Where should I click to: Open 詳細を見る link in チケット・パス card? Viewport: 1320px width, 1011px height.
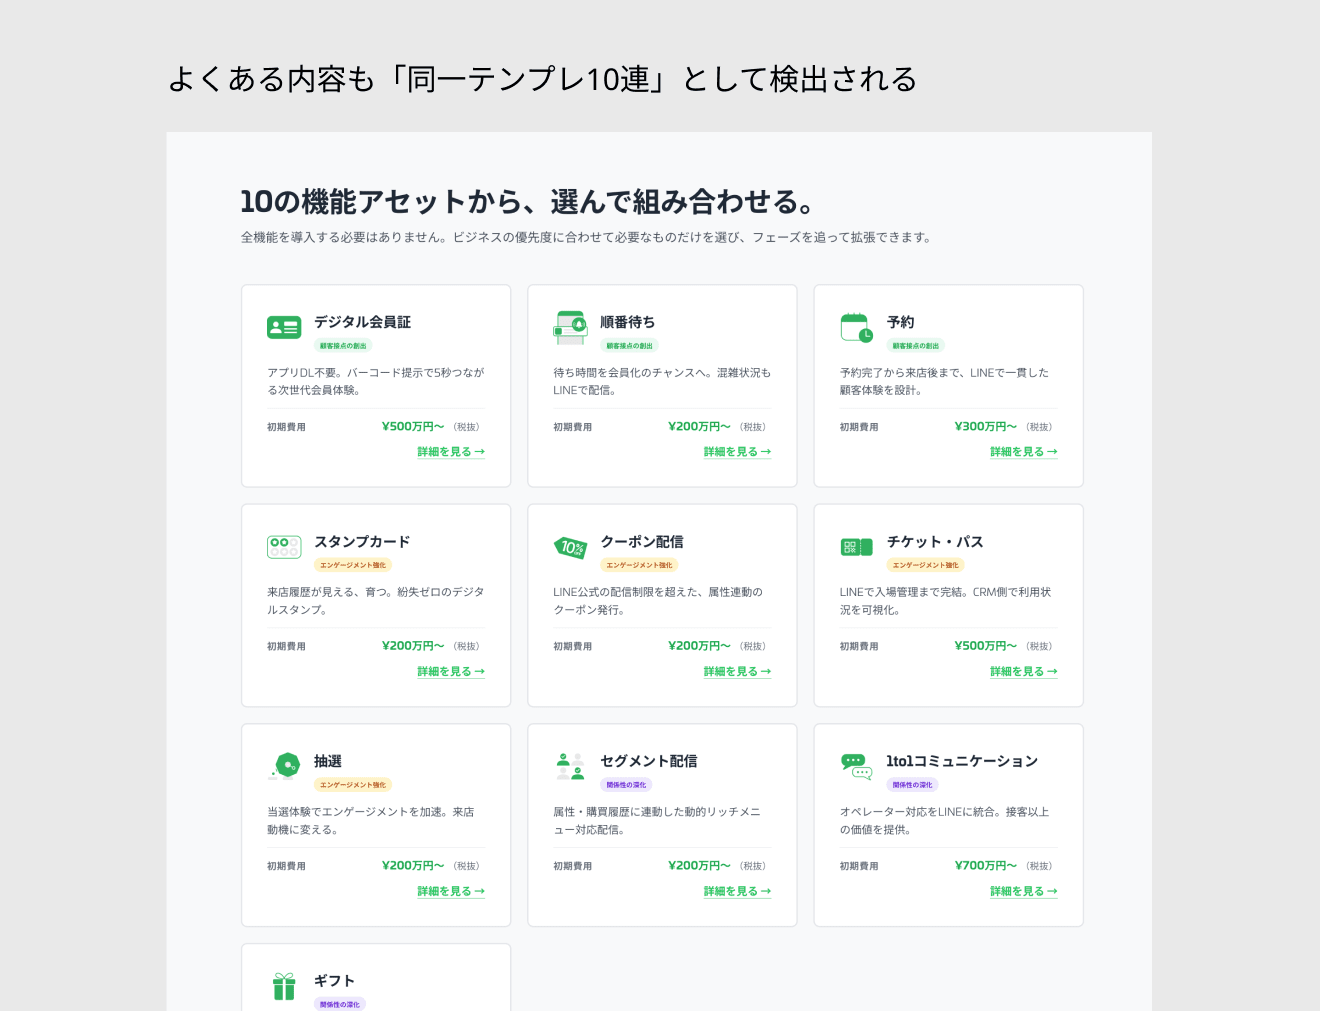point(1024,672)
